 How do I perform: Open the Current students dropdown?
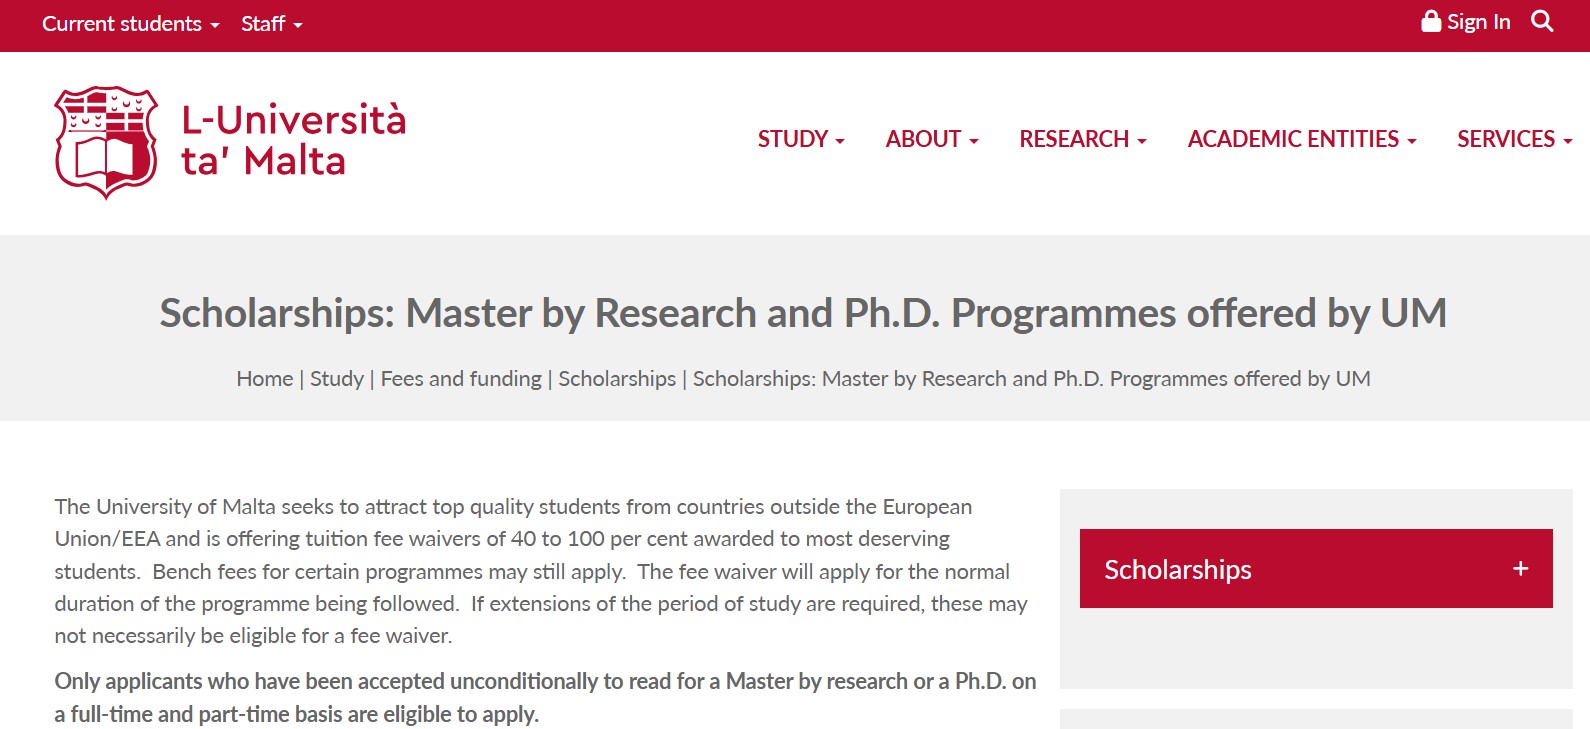[130, 23]
